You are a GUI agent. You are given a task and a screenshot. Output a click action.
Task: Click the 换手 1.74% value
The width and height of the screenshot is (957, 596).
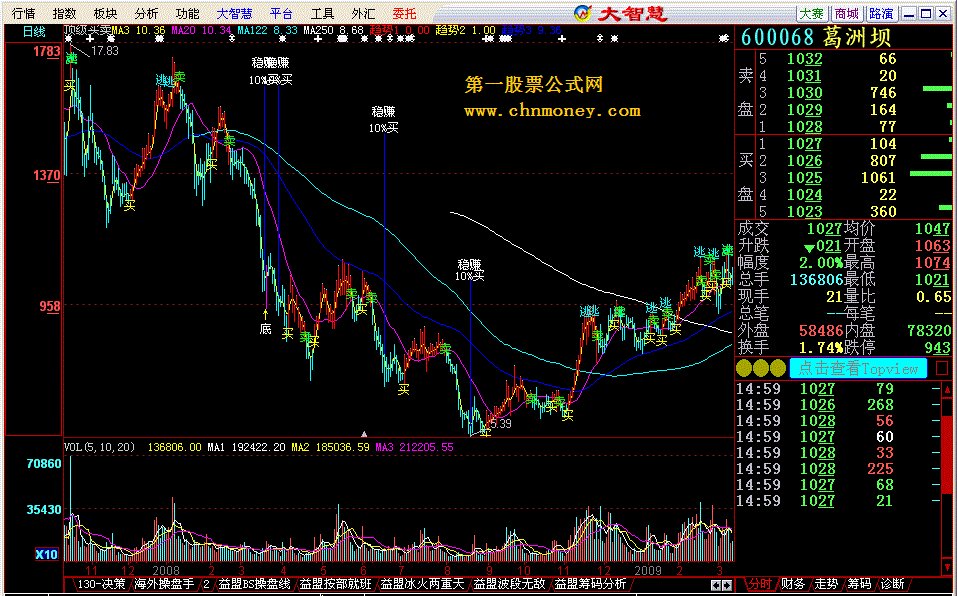821,348
